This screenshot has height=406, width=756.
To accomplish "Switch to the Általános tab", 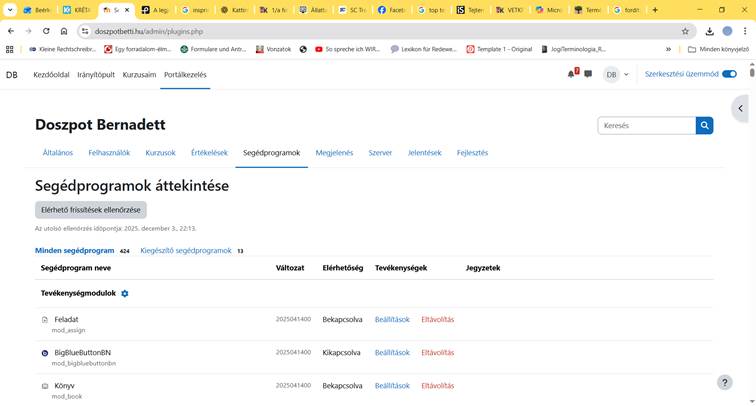I will (58, 153).
